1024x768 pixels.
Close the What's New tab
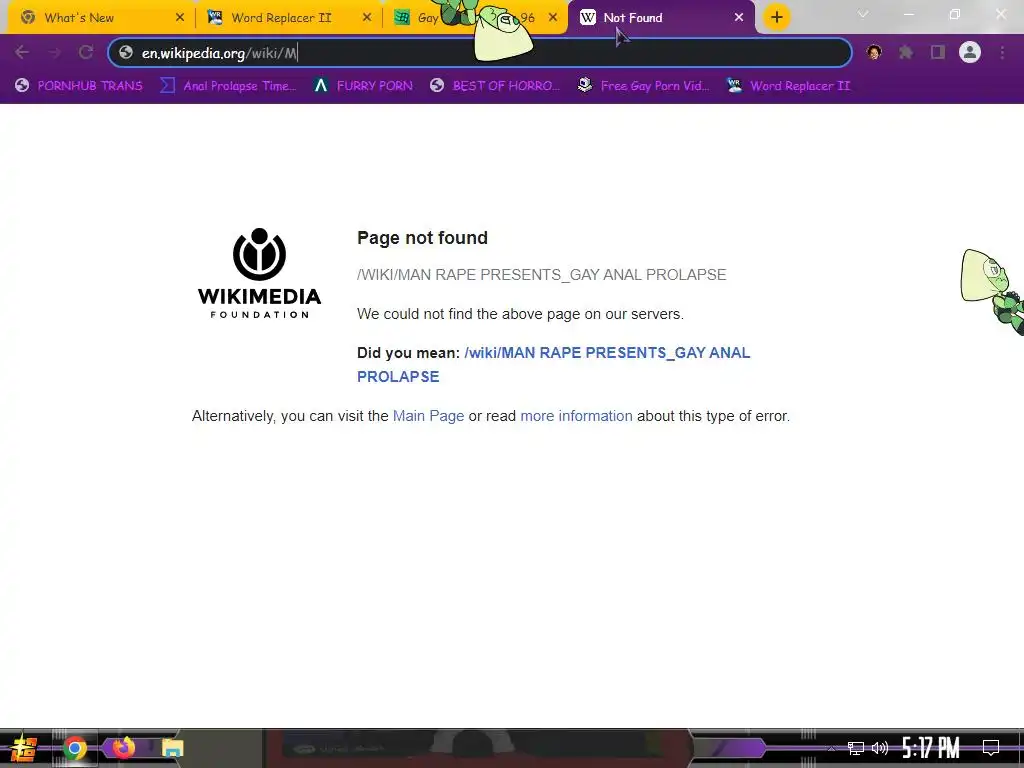click(x=180, y=18)
